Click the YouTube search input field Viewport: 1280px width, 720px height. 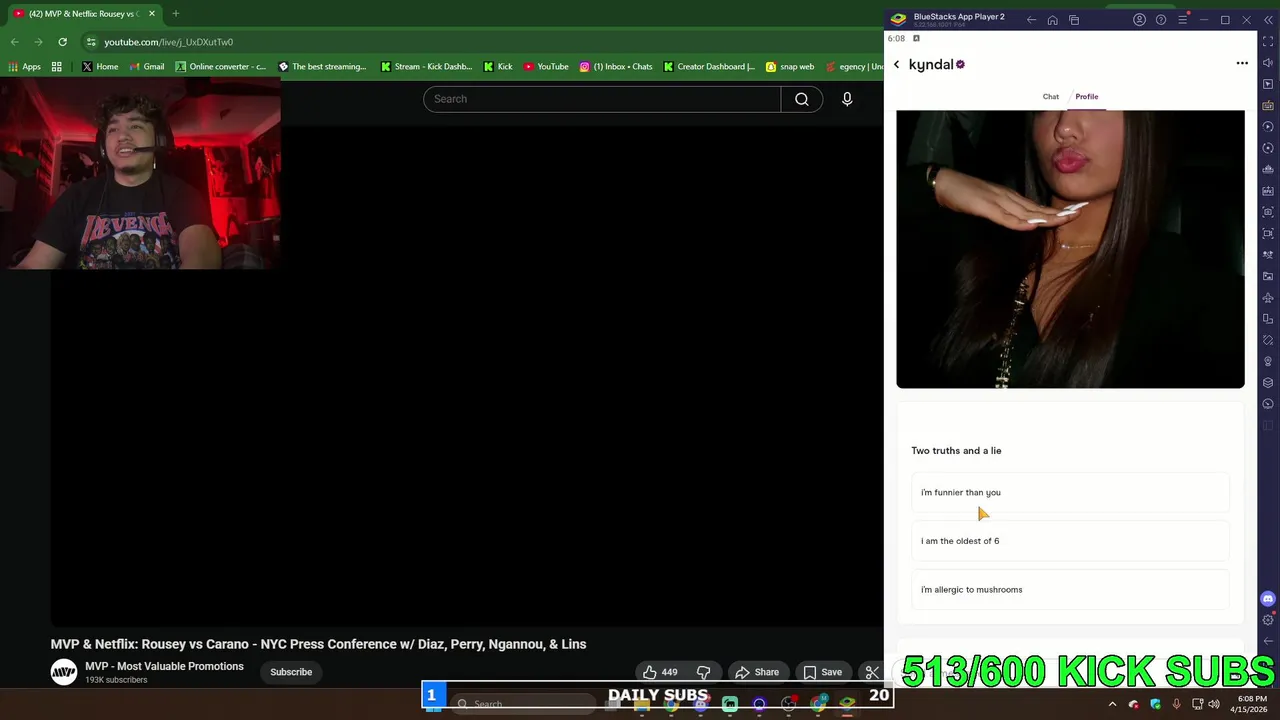(x=602, y=99)
